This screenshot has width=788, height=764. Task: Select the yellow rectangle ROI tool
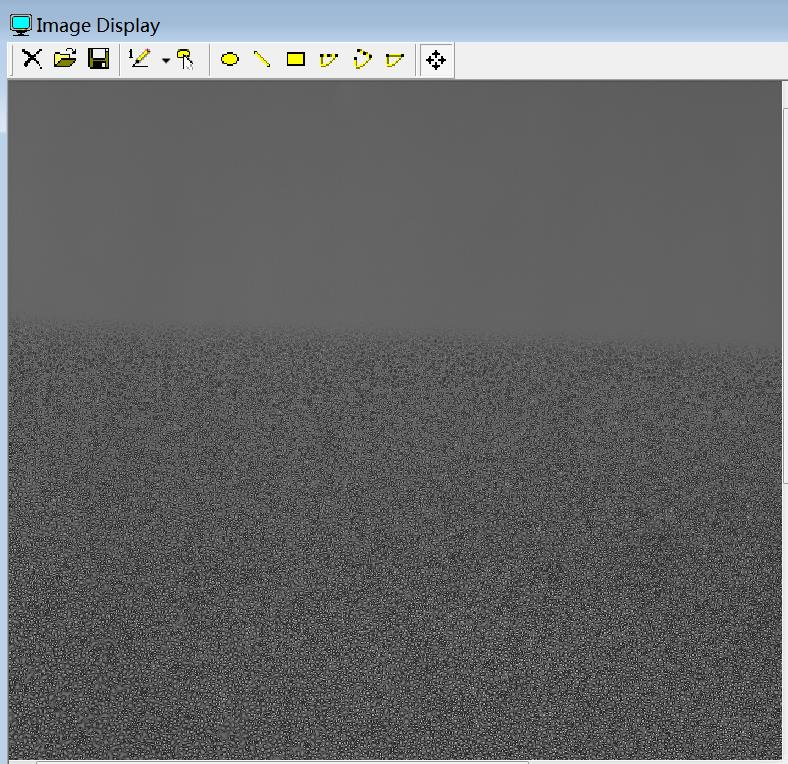(295, 59)
